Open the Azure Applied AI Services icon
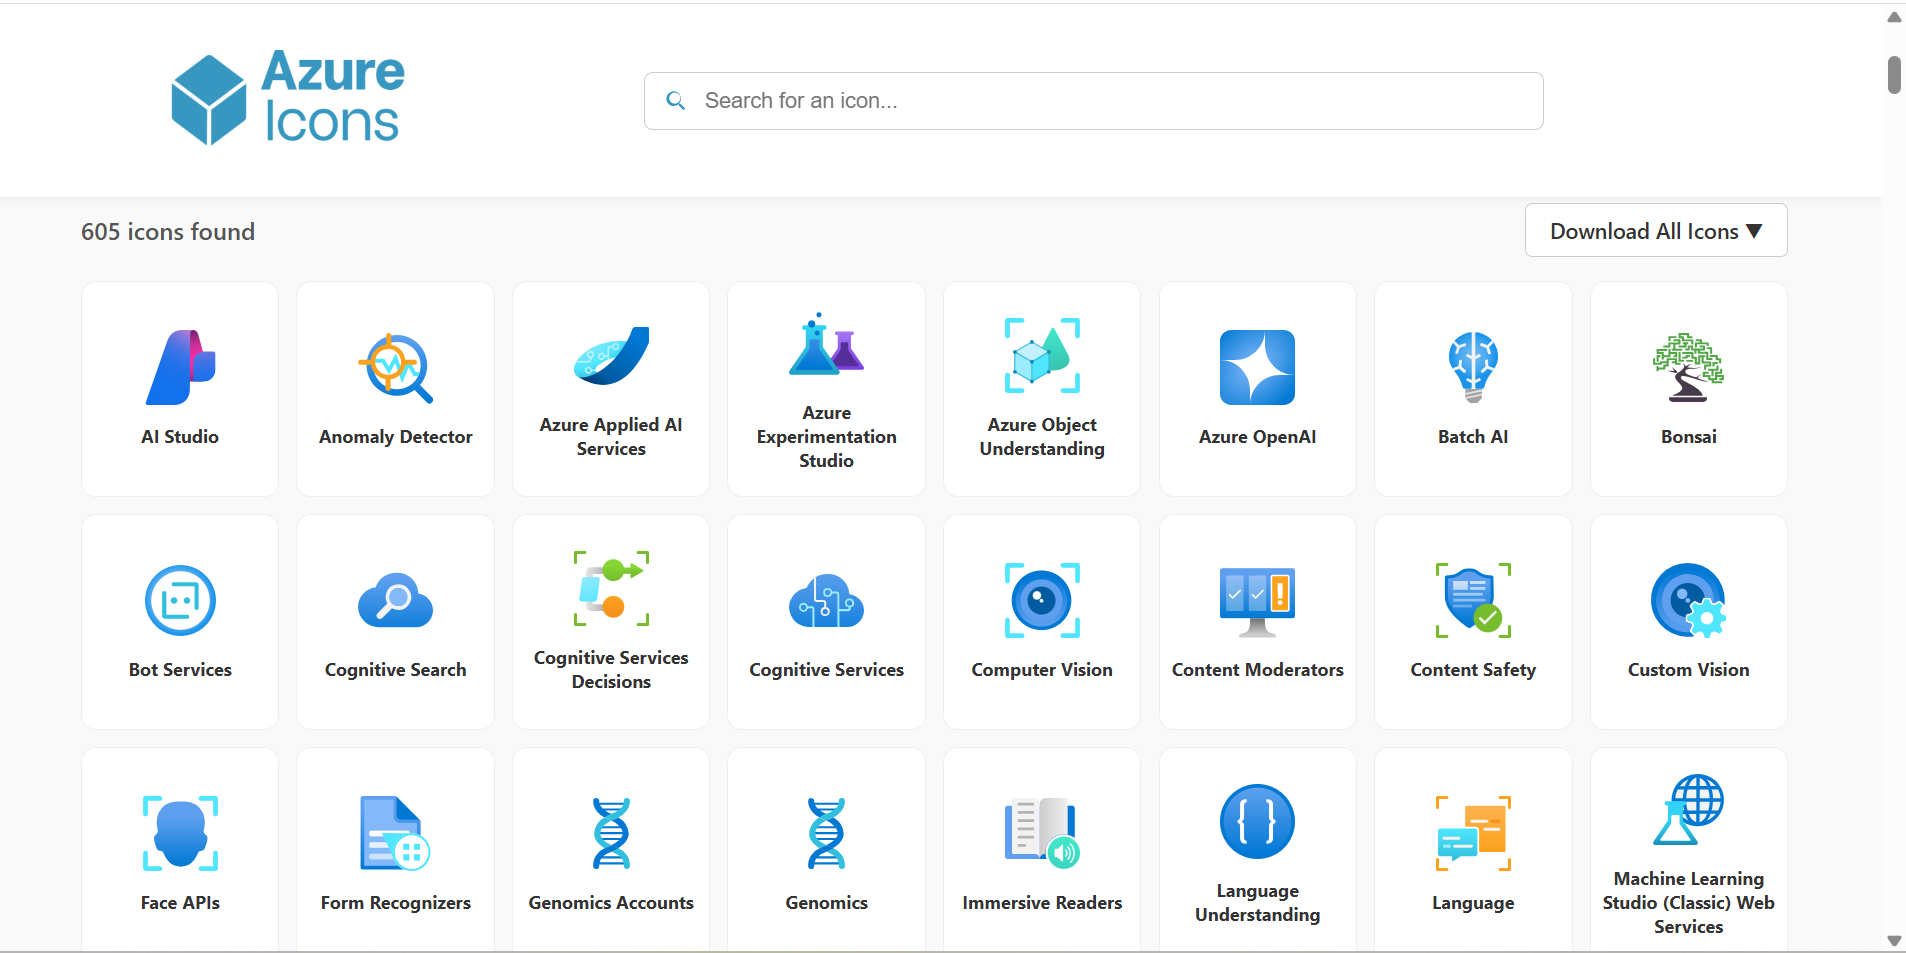The width and height of the screenshot is (1906, 953). click(x=610, y=389)
